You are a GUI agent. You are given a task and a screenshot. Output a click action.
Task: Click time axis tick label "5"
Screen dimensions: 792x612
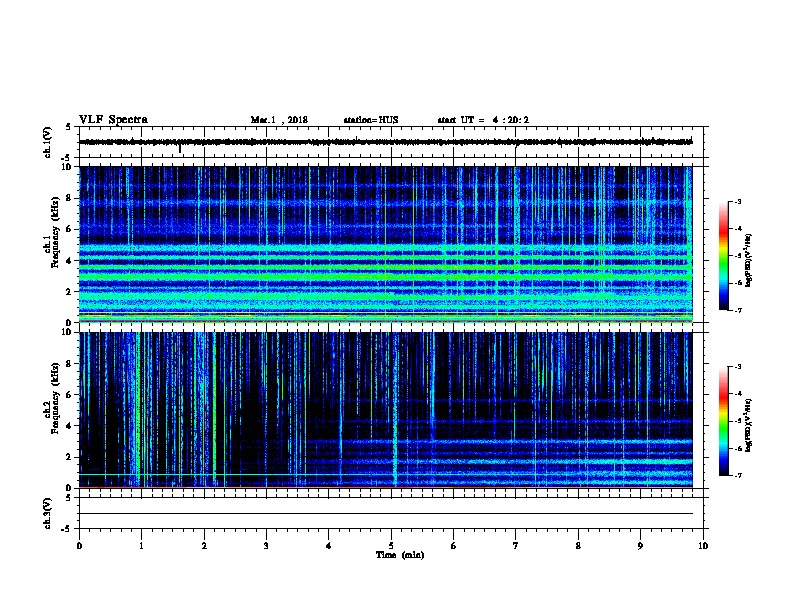click(391, 546)
